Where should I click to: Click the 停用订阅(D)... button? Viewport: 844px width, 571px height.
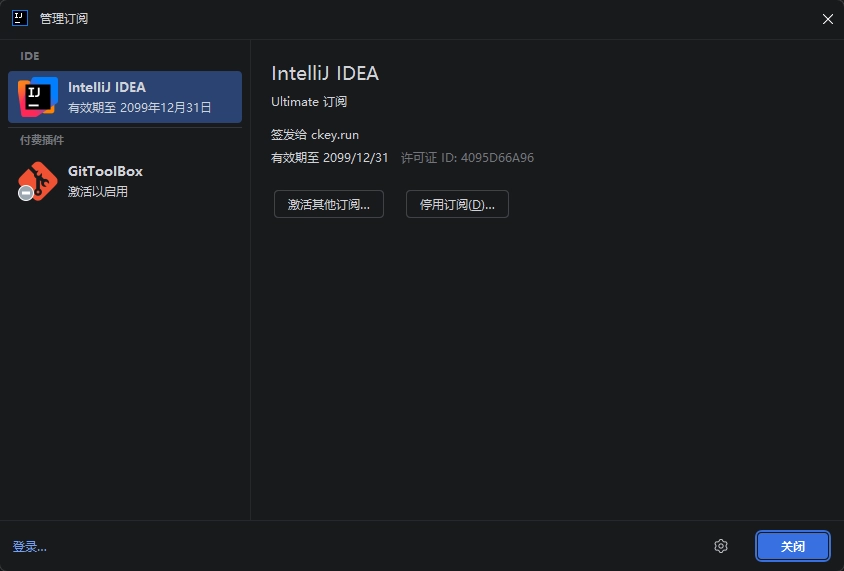click(x=457, y=204)
